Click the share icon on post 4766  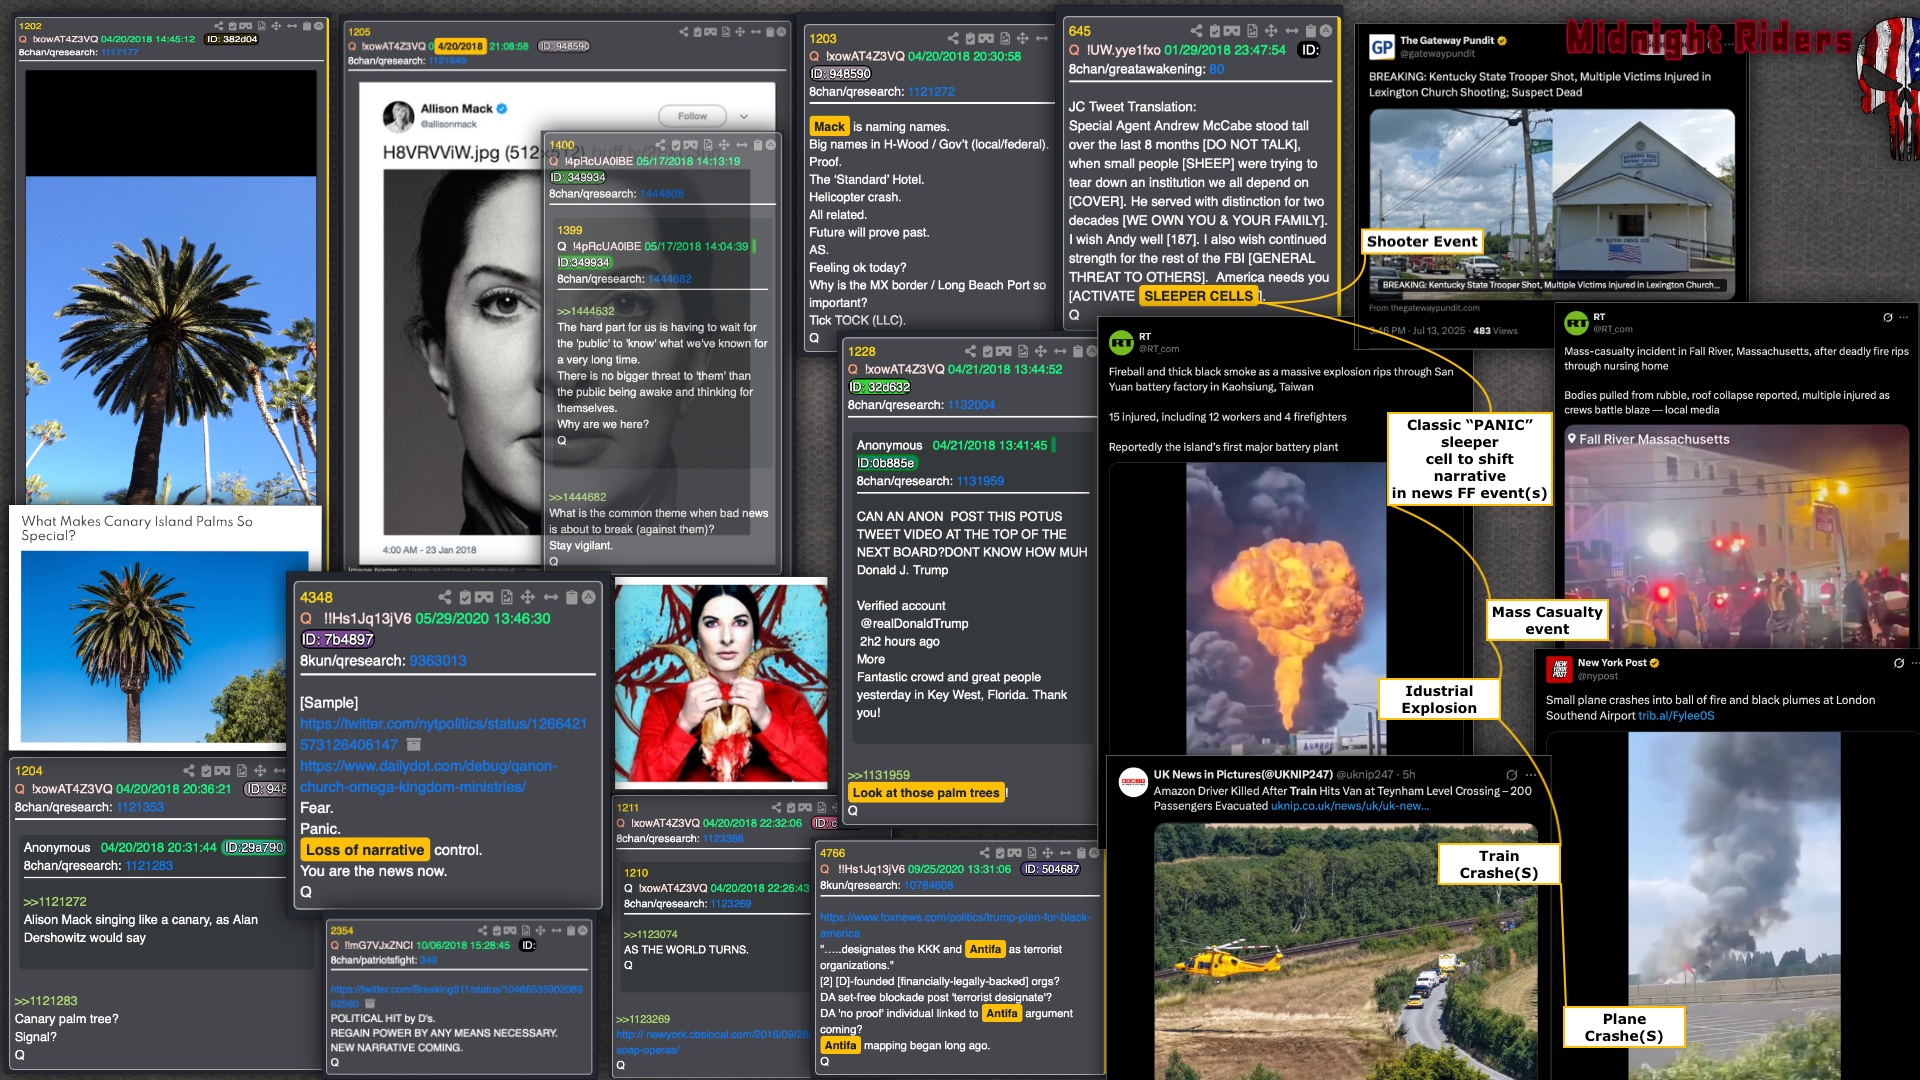click(985, 853)
